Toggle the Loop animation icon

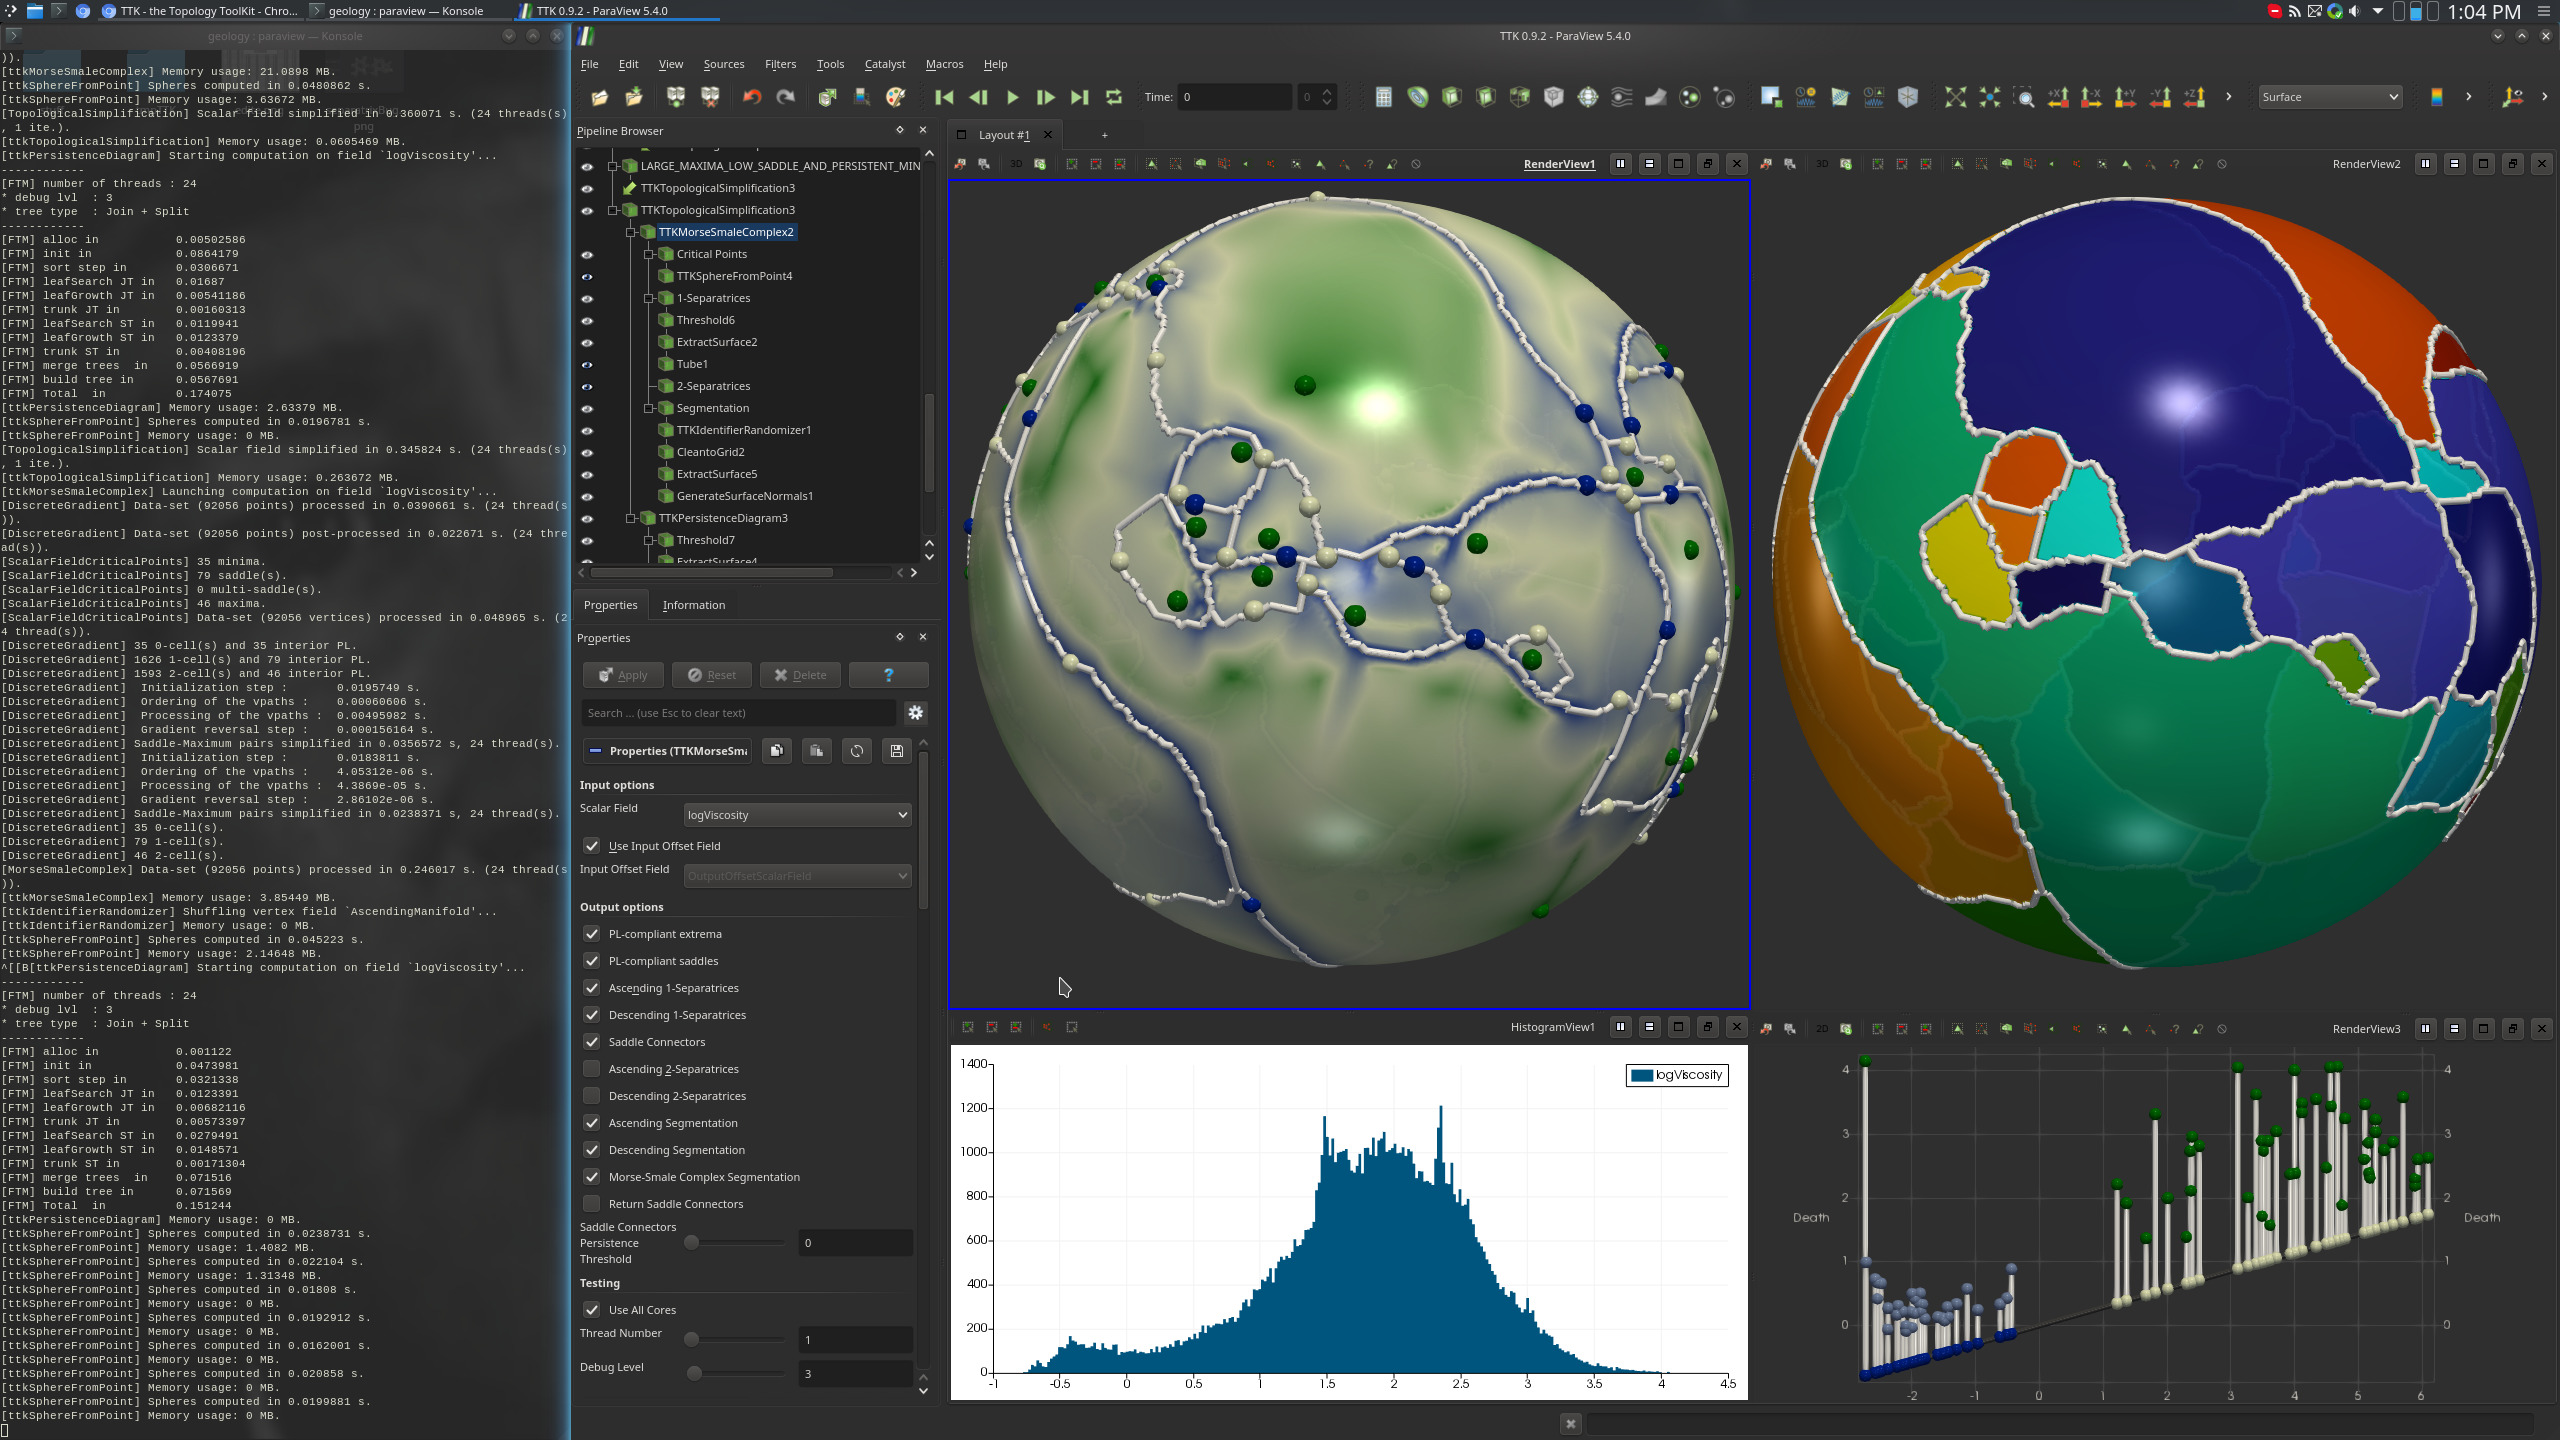(1113, 97)
